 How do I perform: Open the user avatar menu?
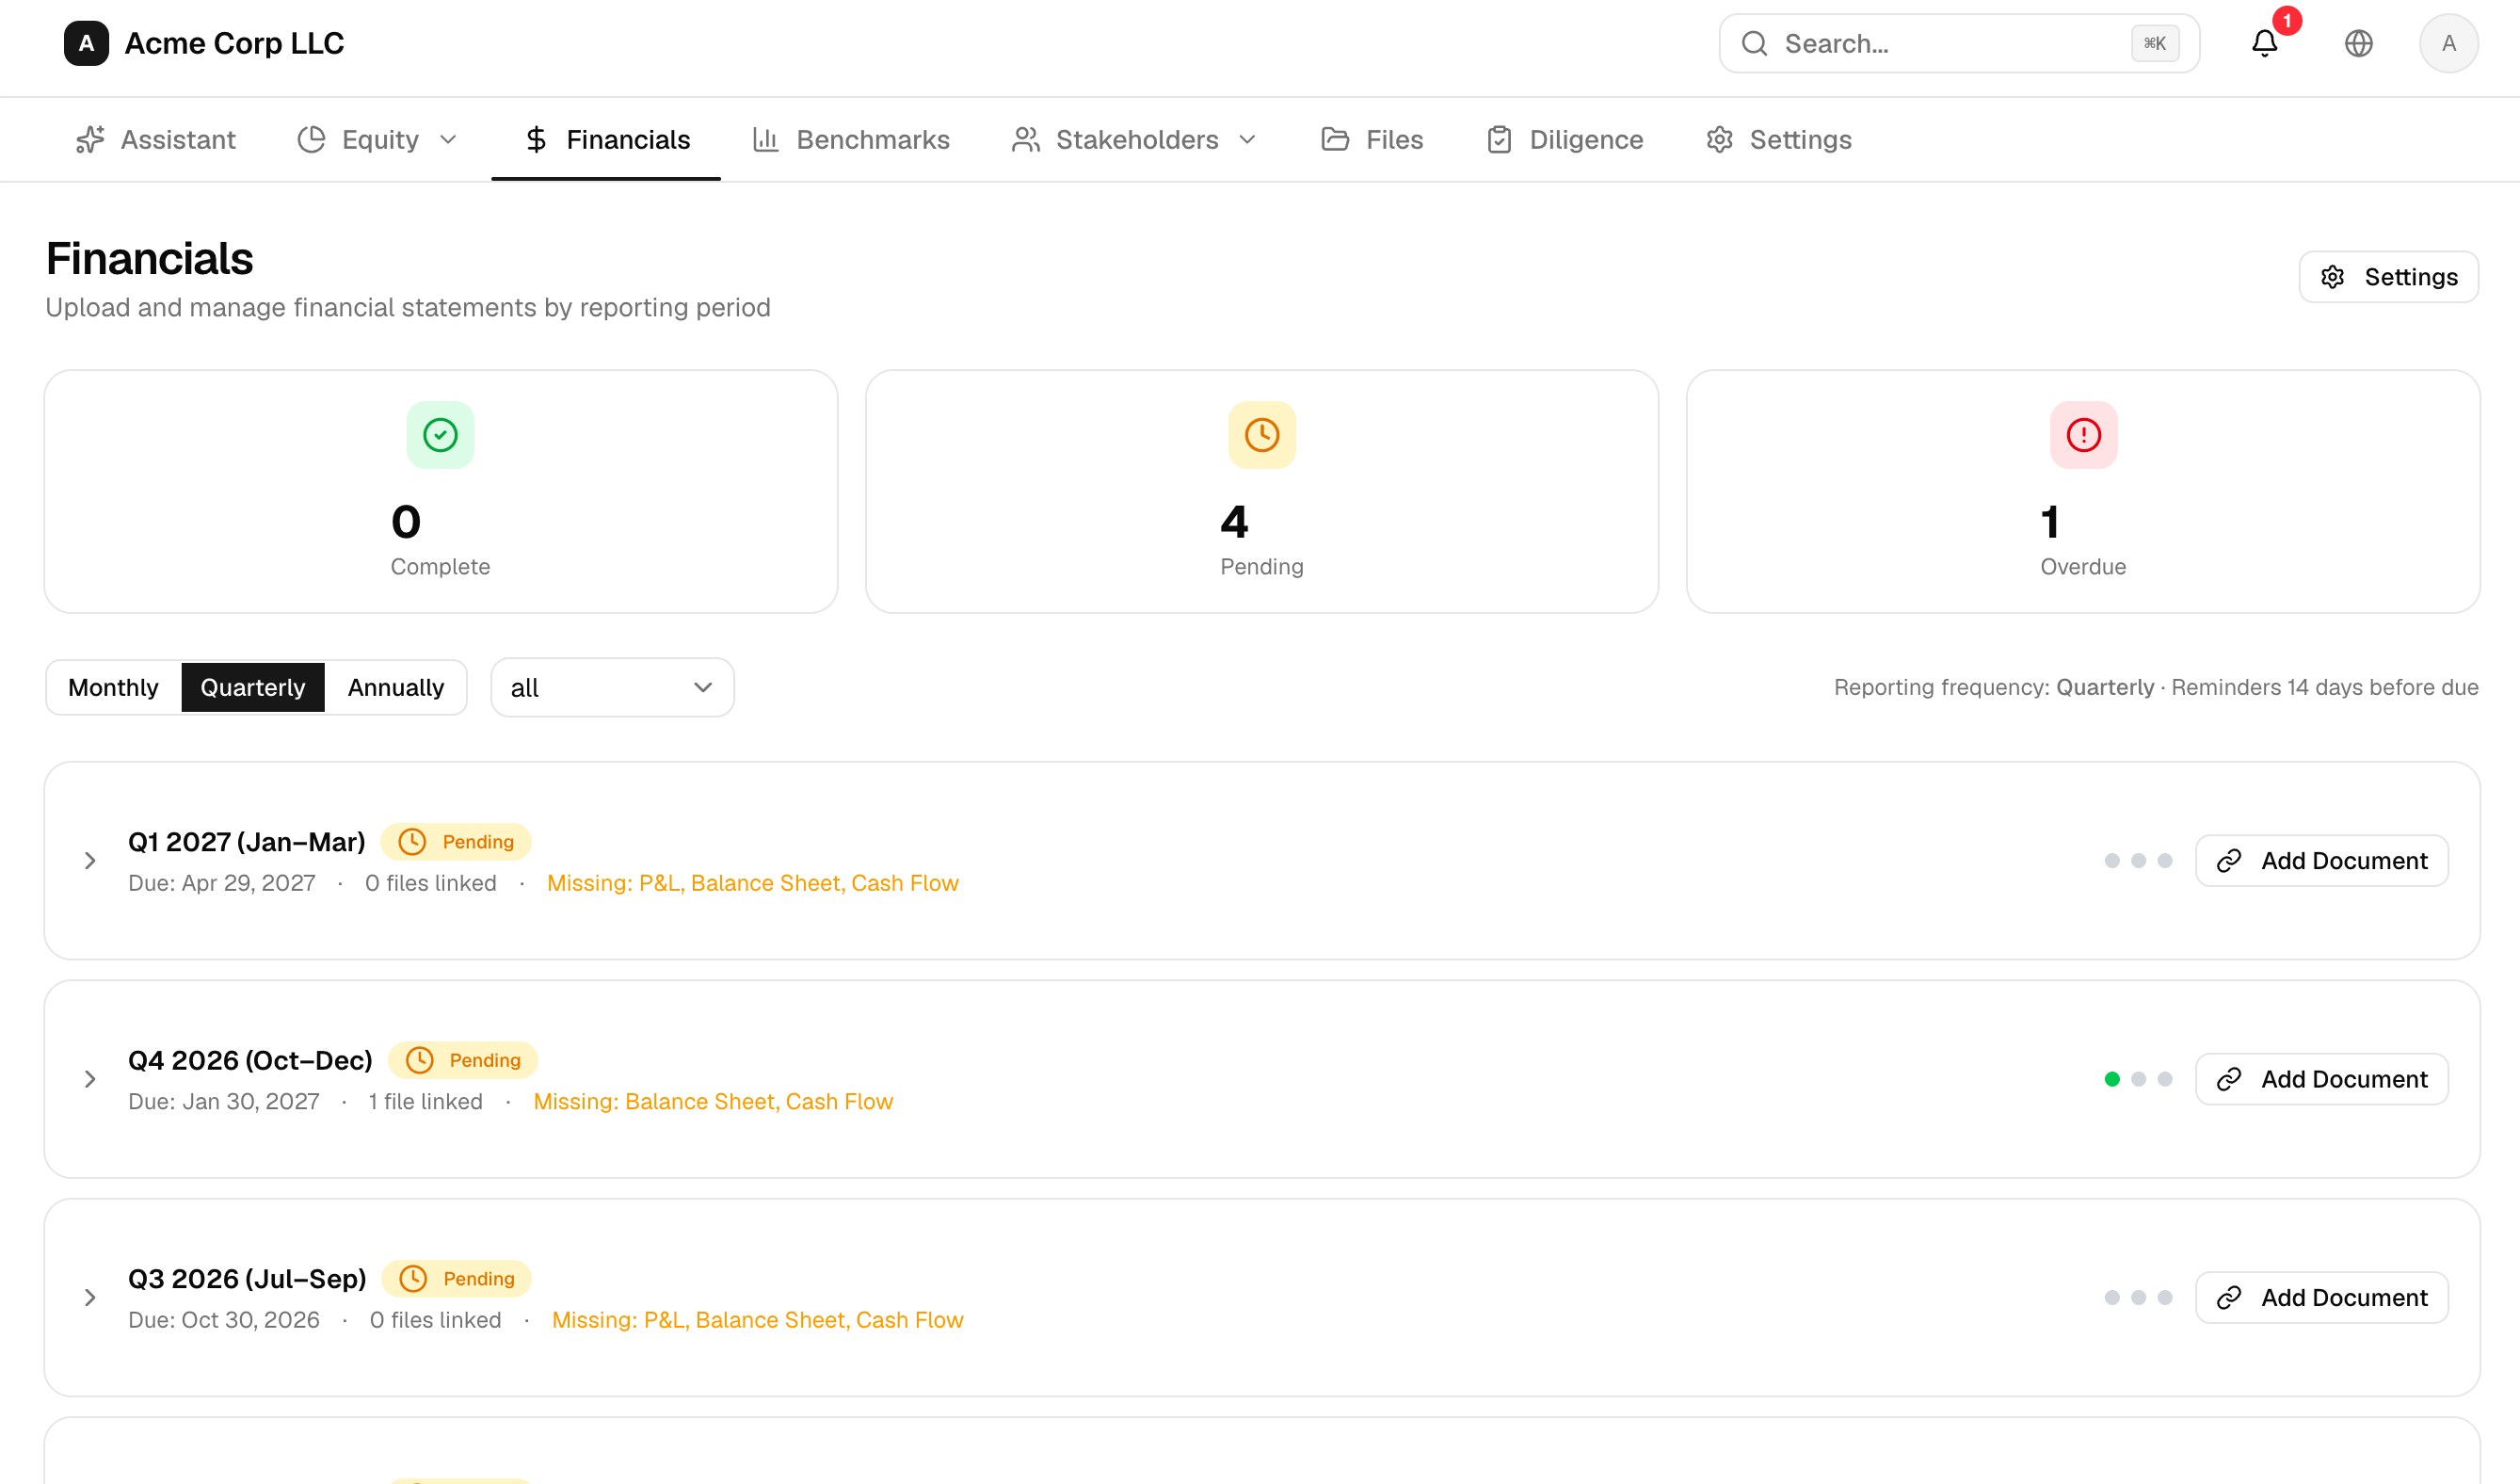click(x=2448, y=43)
